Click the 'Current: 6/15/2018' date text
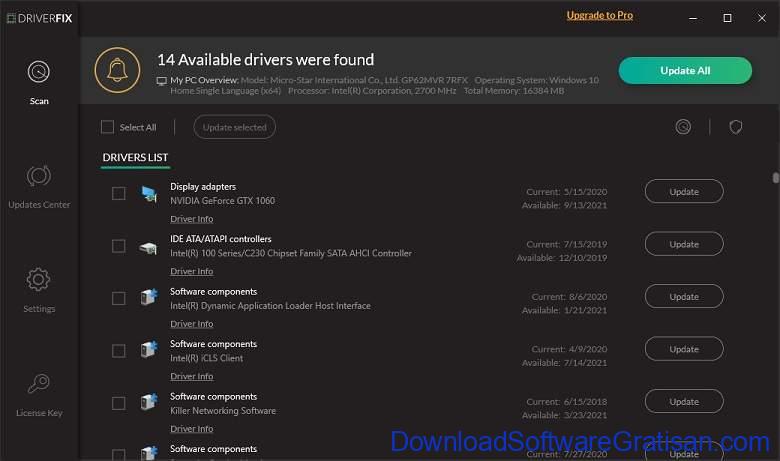The width and height of the screenshot is (780, 461). click(567, 401)
